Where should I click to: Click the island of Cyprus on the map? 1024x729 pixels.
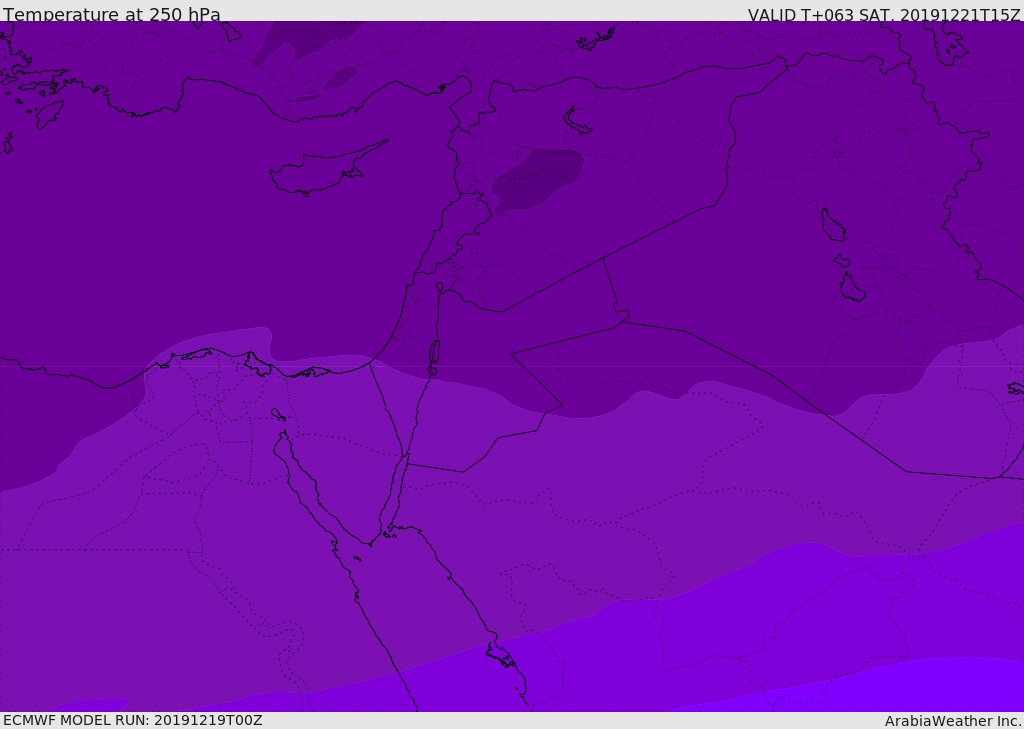tap(323, 170)
